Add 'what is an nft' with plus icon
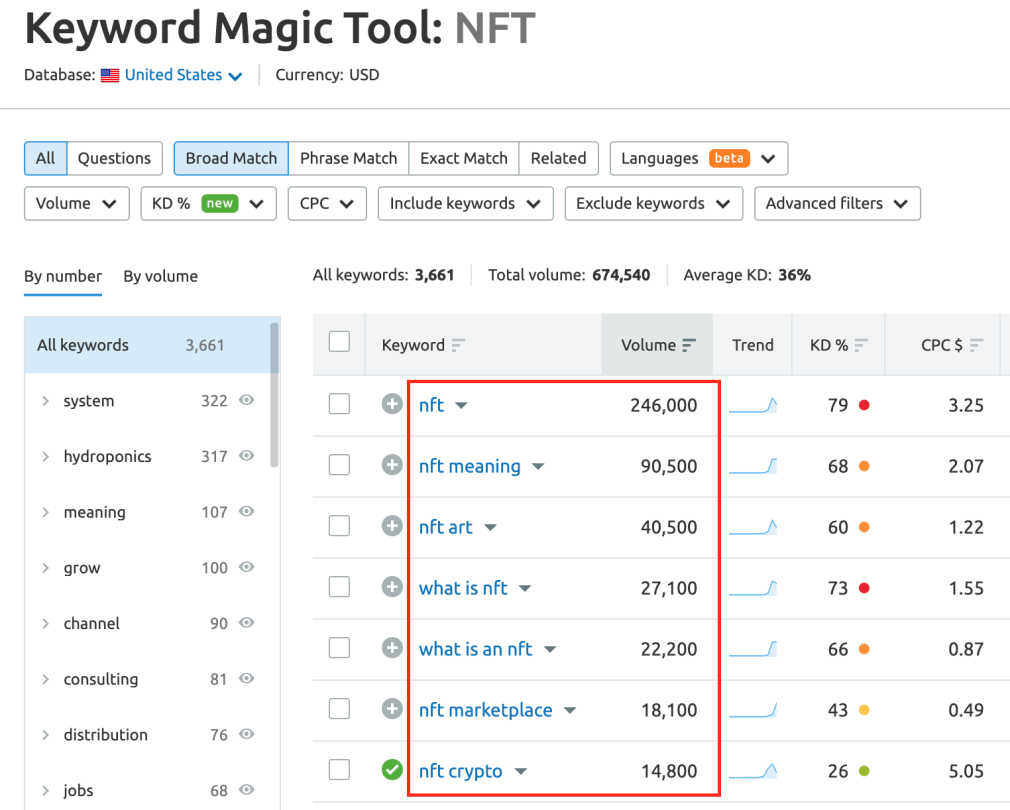Image resolution: width=1010 pixels, height=810 pixels. 392,648
